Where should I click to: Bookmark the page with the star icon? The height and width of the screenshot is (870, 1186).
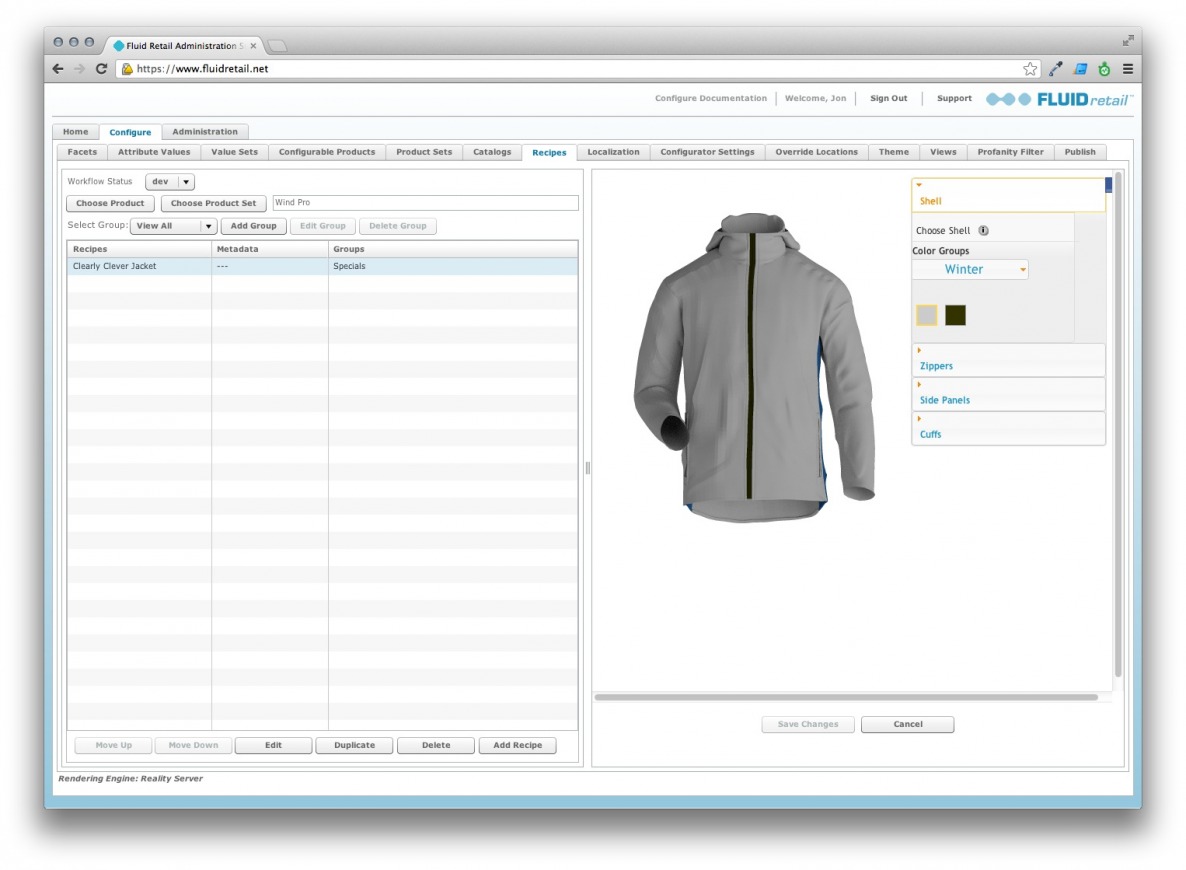click(x=1028, y=68)
